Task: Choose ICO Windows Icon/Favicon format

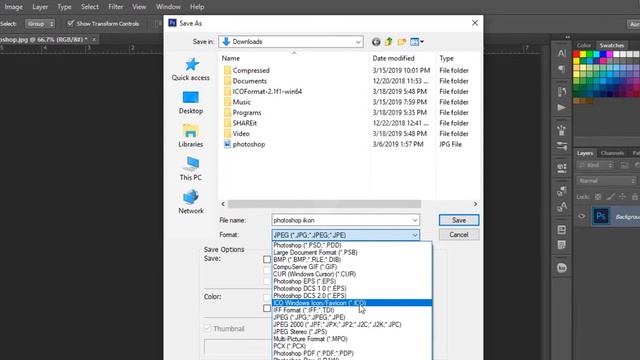Action: (352, 303)
